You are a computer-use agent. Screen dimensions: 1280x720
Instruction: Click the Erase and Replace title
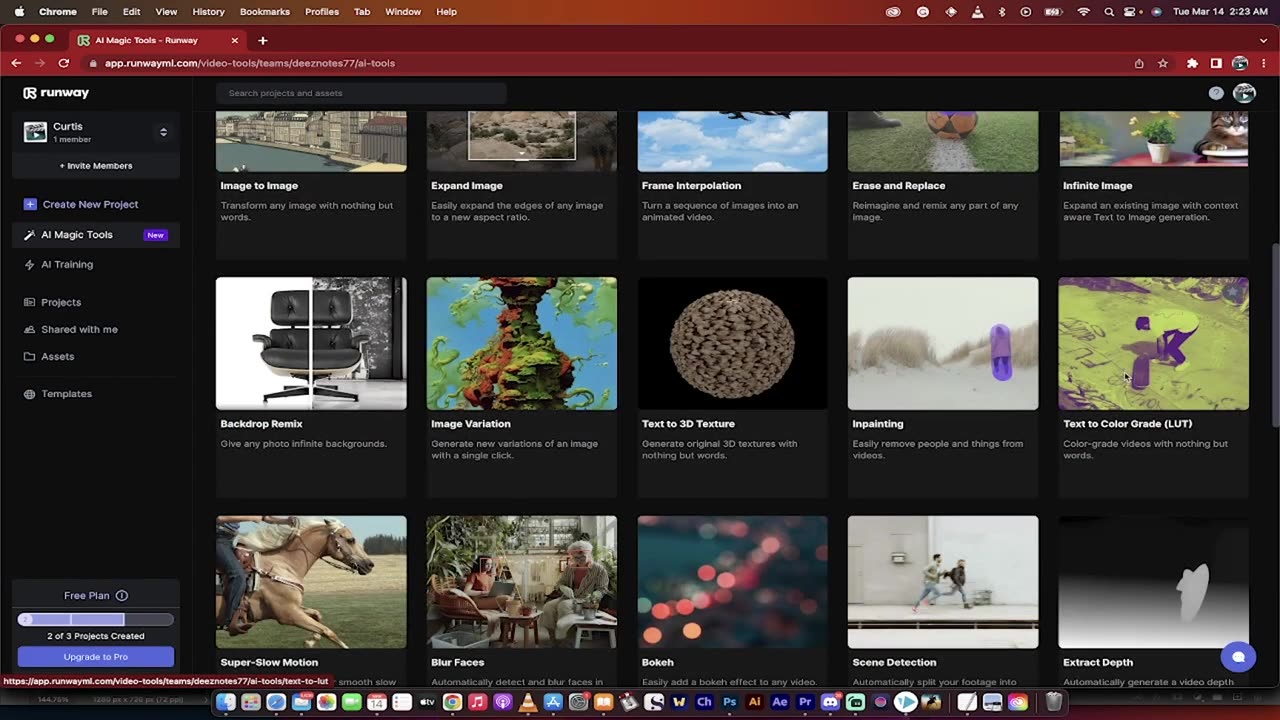[898, 186]
